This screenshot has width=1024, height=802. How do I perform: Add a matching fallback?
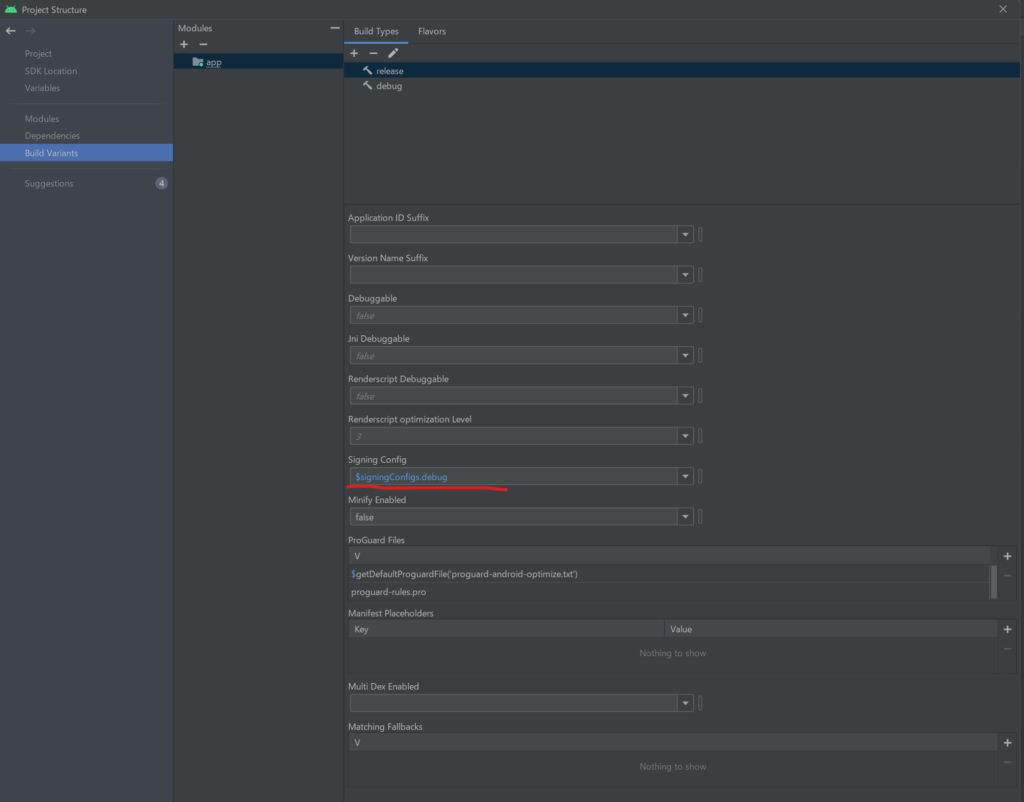1007,743
